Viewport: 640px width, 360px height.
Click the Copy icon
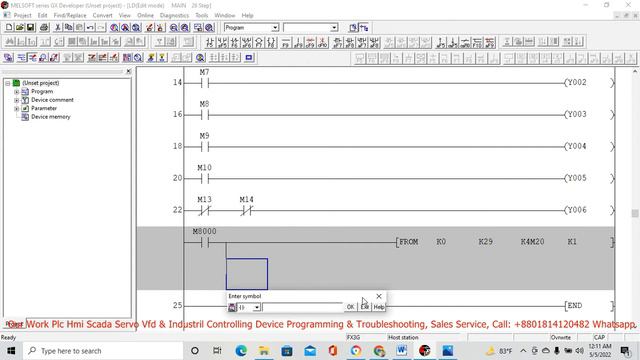(69, 27)
